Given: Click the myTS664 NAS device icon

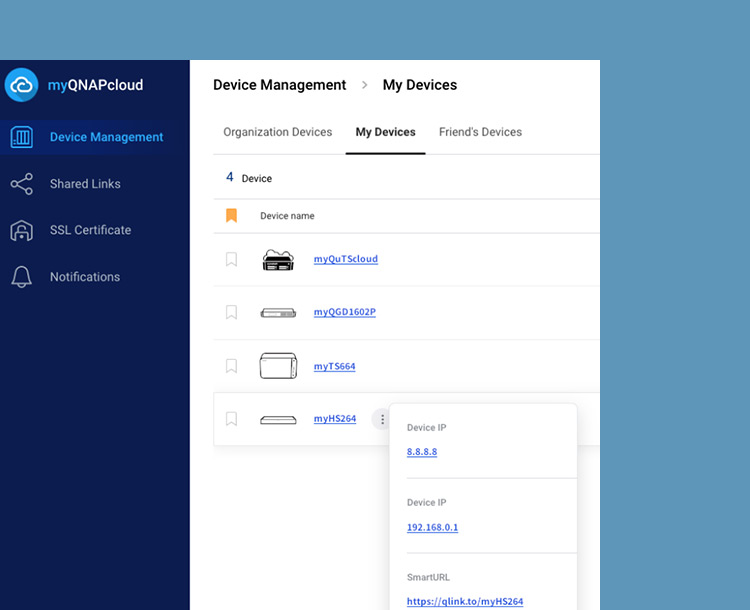Looking at the screenshot, I should [x=278, y=366].
